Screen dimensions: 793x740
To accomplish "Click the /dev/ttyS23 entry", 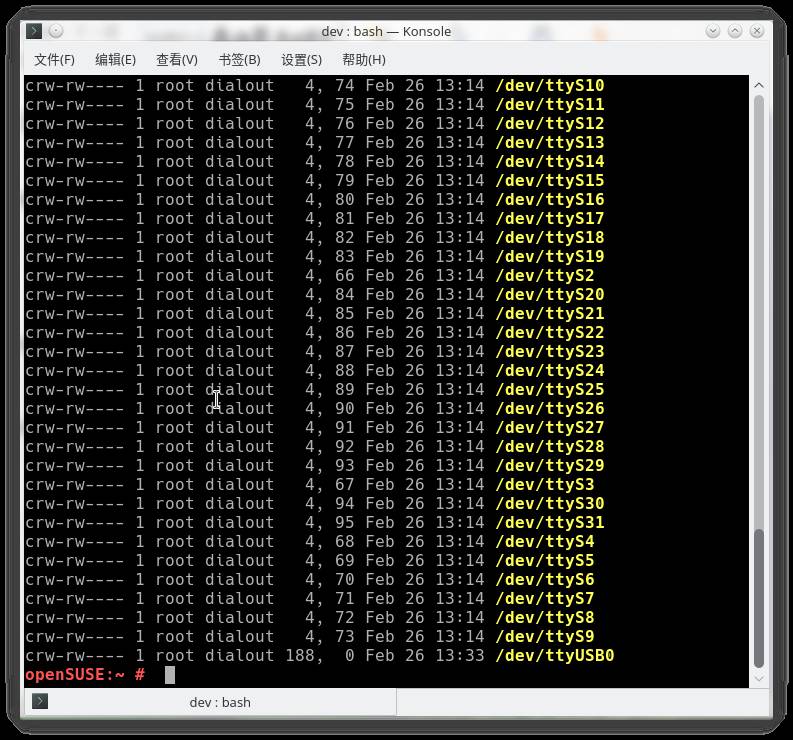I will click(x=550, y=352).
